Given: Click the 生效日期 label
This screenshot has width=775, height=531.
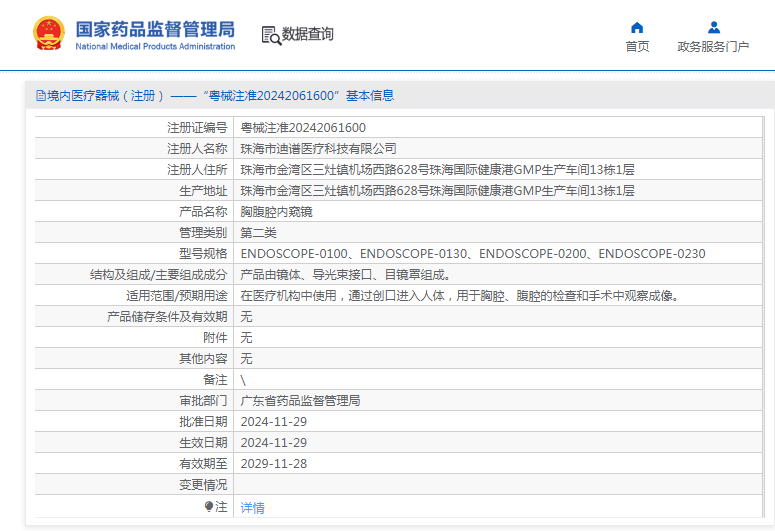Looking at the screenshot, I should tap(203, 442).
